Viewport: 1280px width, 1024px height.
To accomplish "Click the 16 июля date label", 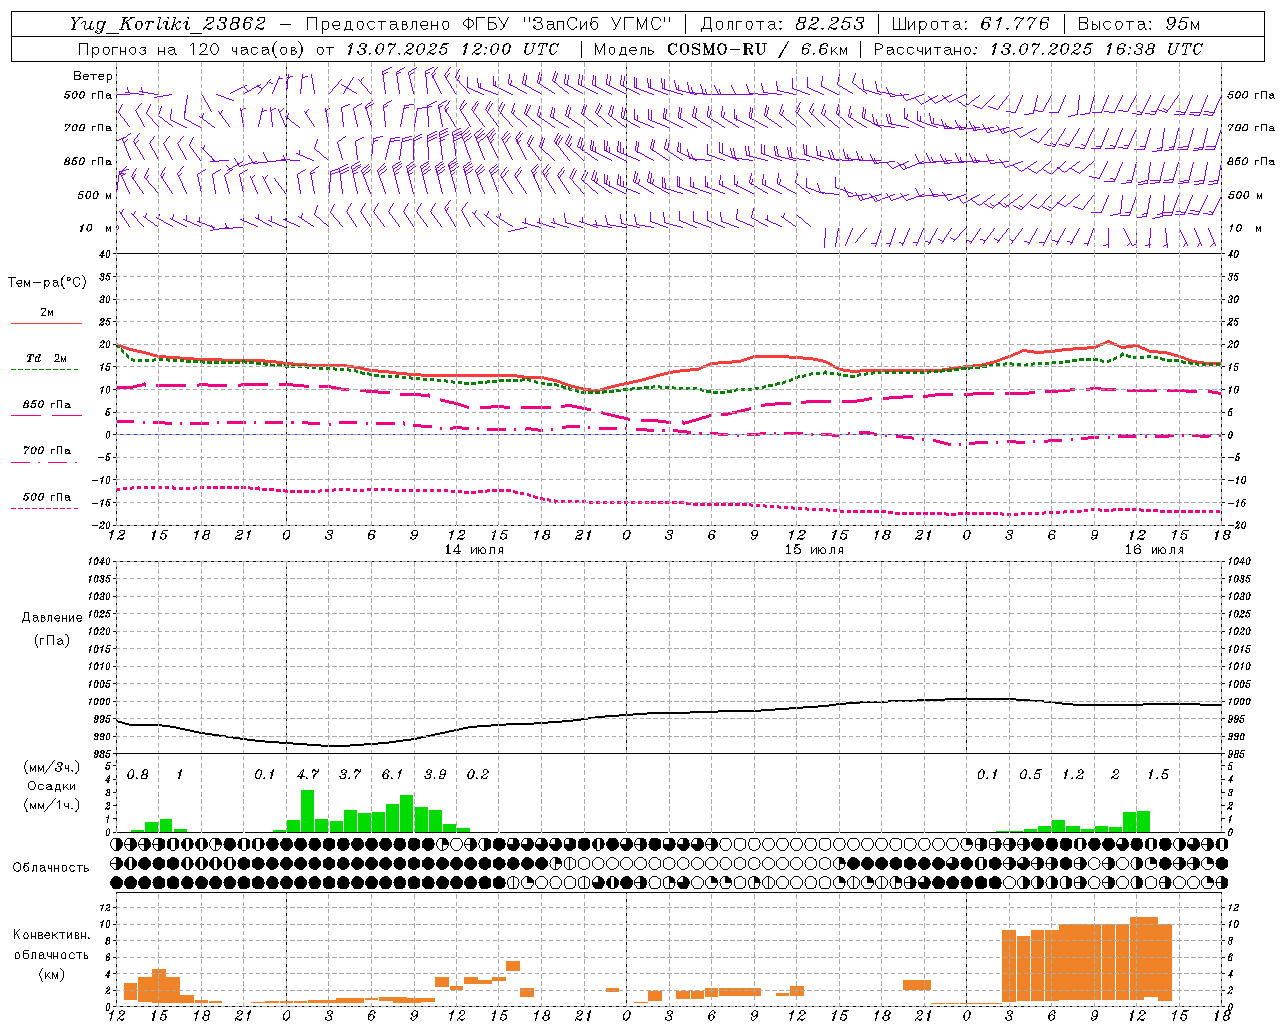I will tap(1154, 550).
